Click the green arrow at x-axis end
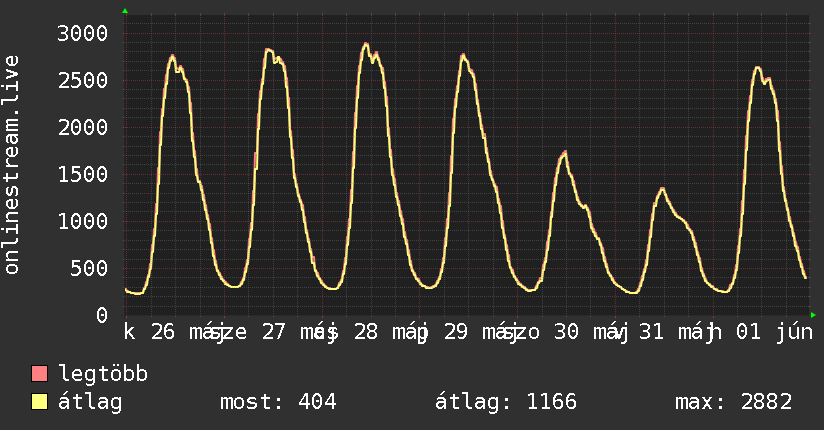This screenshot has width=824, height=430. coord(813,315)
